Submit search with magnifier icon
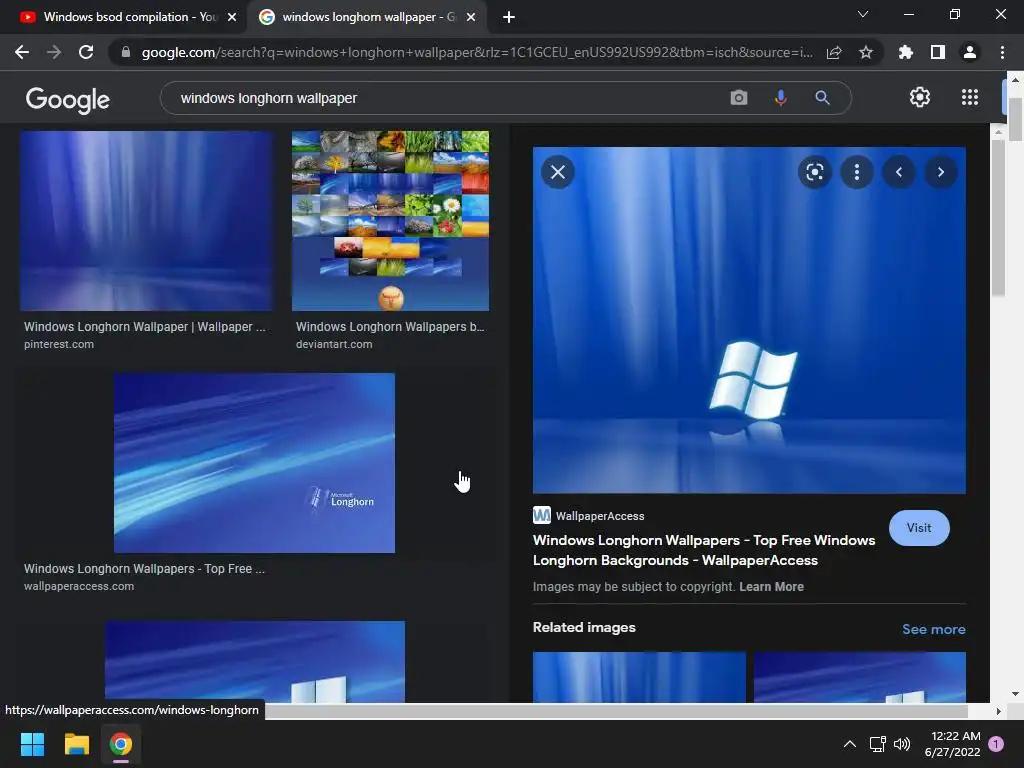This screenshot has width=1024, height=768. [822, 98]
